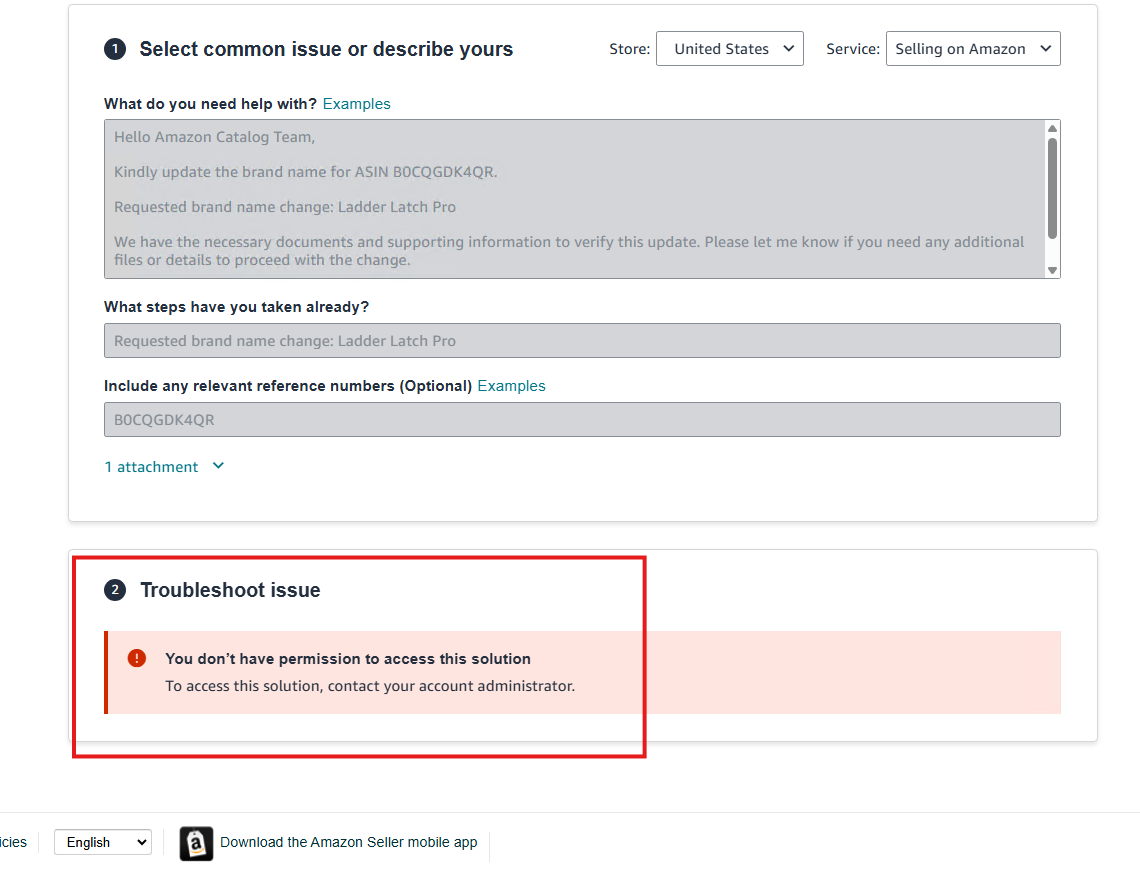Screen dimensions: 1140x869
Task: Click the steps taken already field
Action: point(581,341)
